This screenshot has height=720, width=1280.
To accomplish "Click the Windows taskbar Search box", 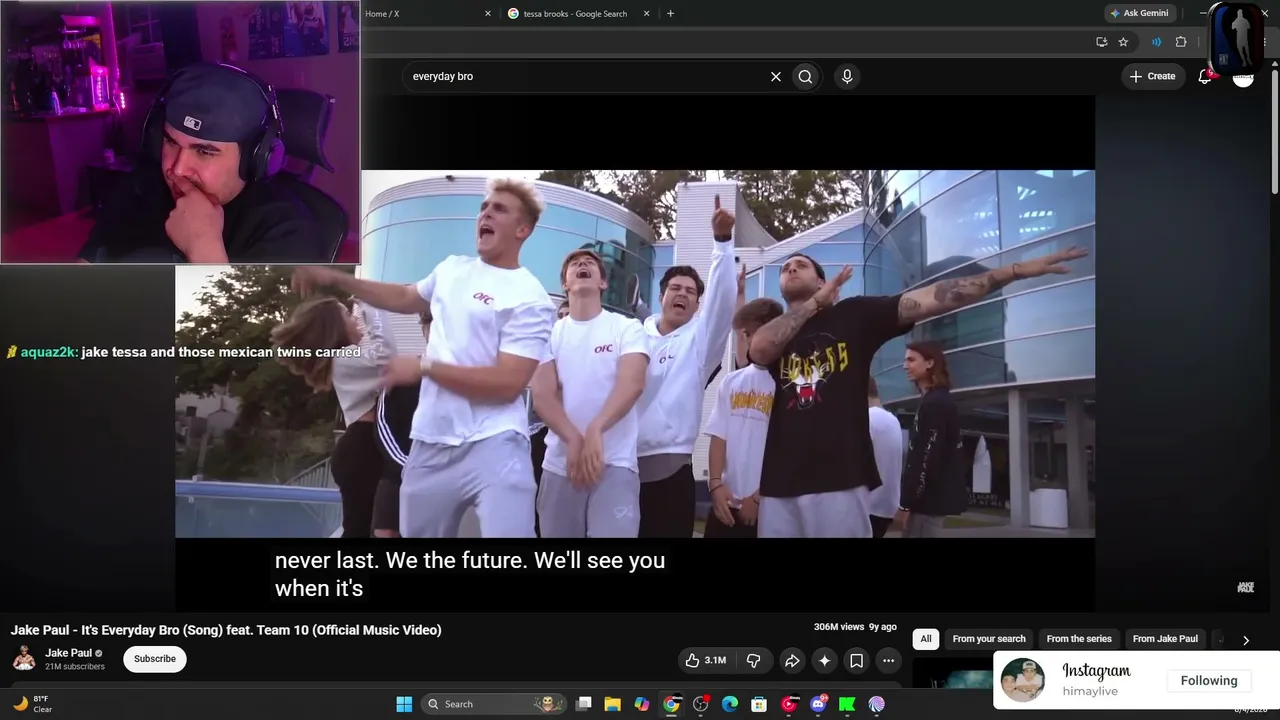I will 493,704.
